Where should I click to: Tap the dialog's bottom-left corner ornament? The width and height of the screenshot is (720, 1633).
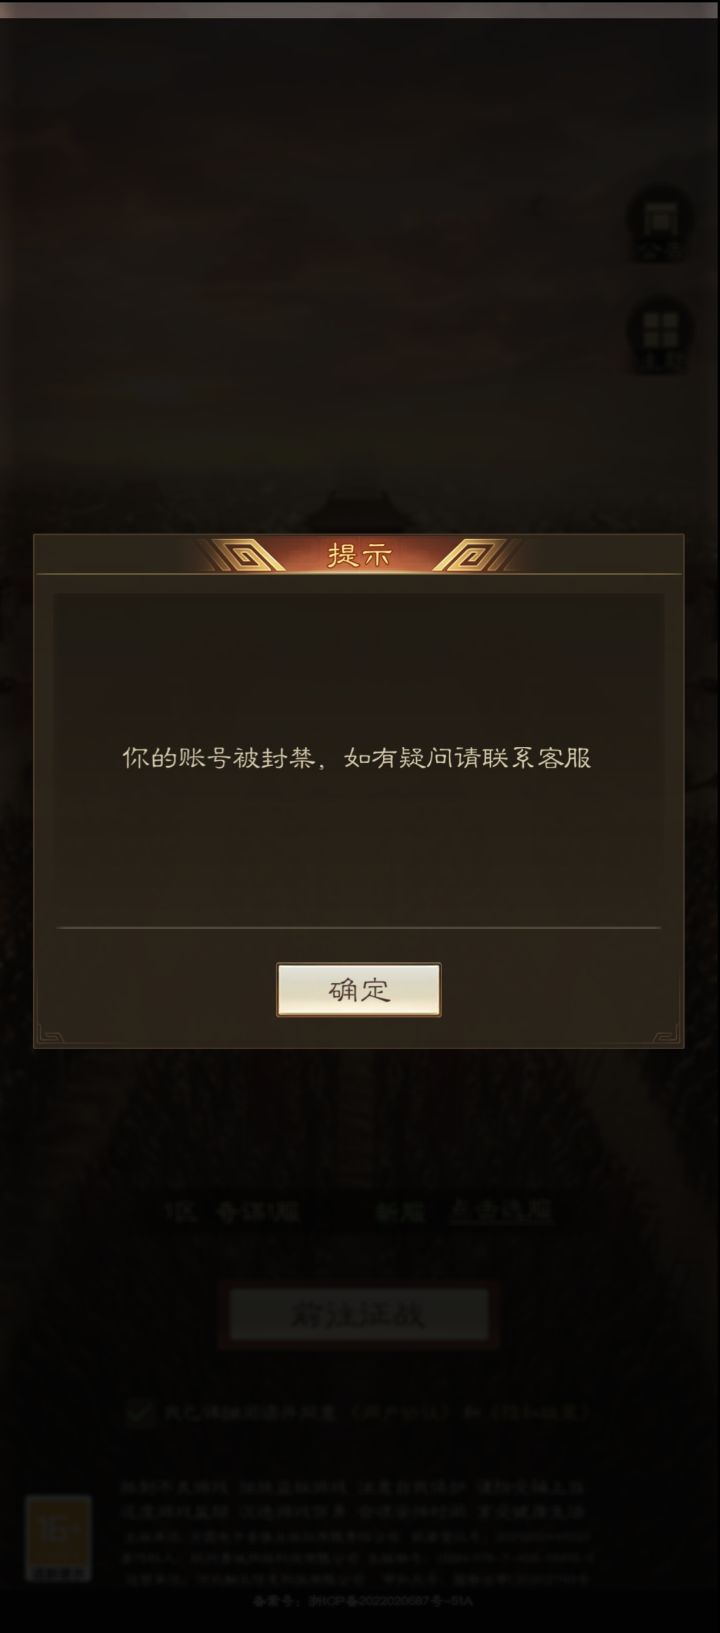coord(49,1034)
